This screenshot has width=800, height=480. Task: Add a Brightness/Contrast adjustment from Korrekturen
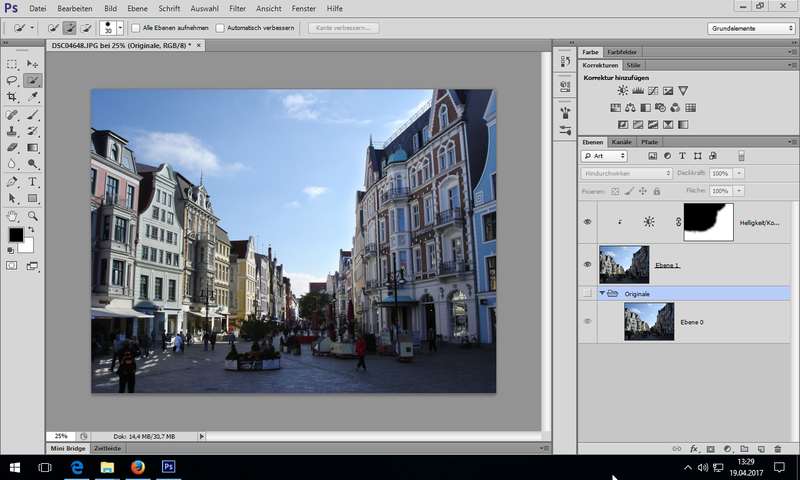pyautogui.click(x=622, y=91)
